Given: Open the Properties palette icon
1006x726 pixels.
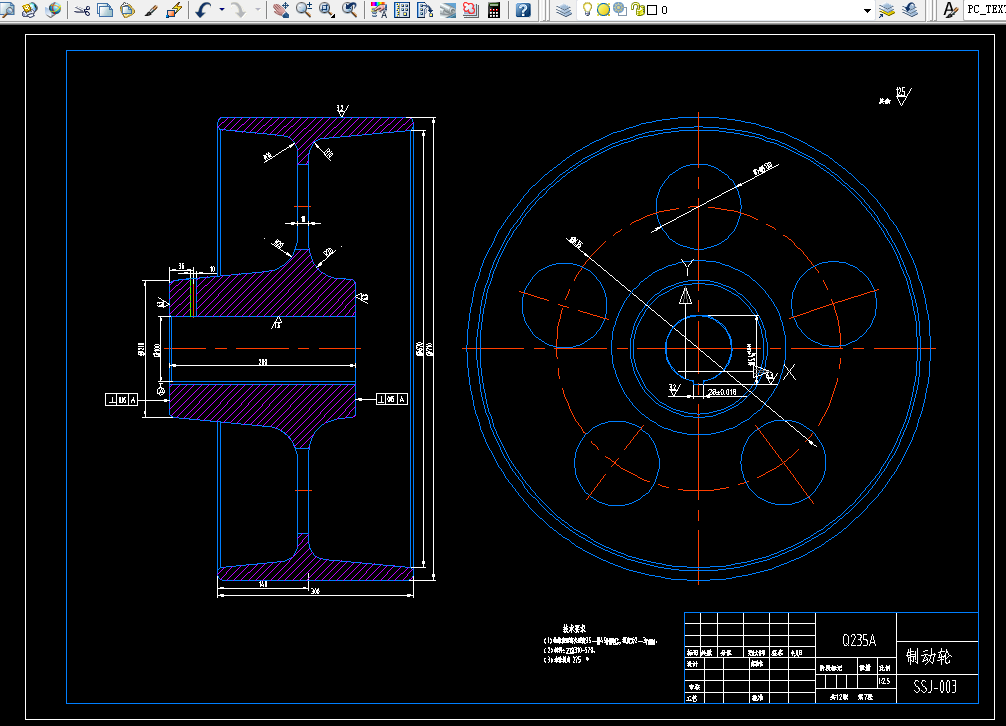Looking at the screenshot, I should coord(379,10).
